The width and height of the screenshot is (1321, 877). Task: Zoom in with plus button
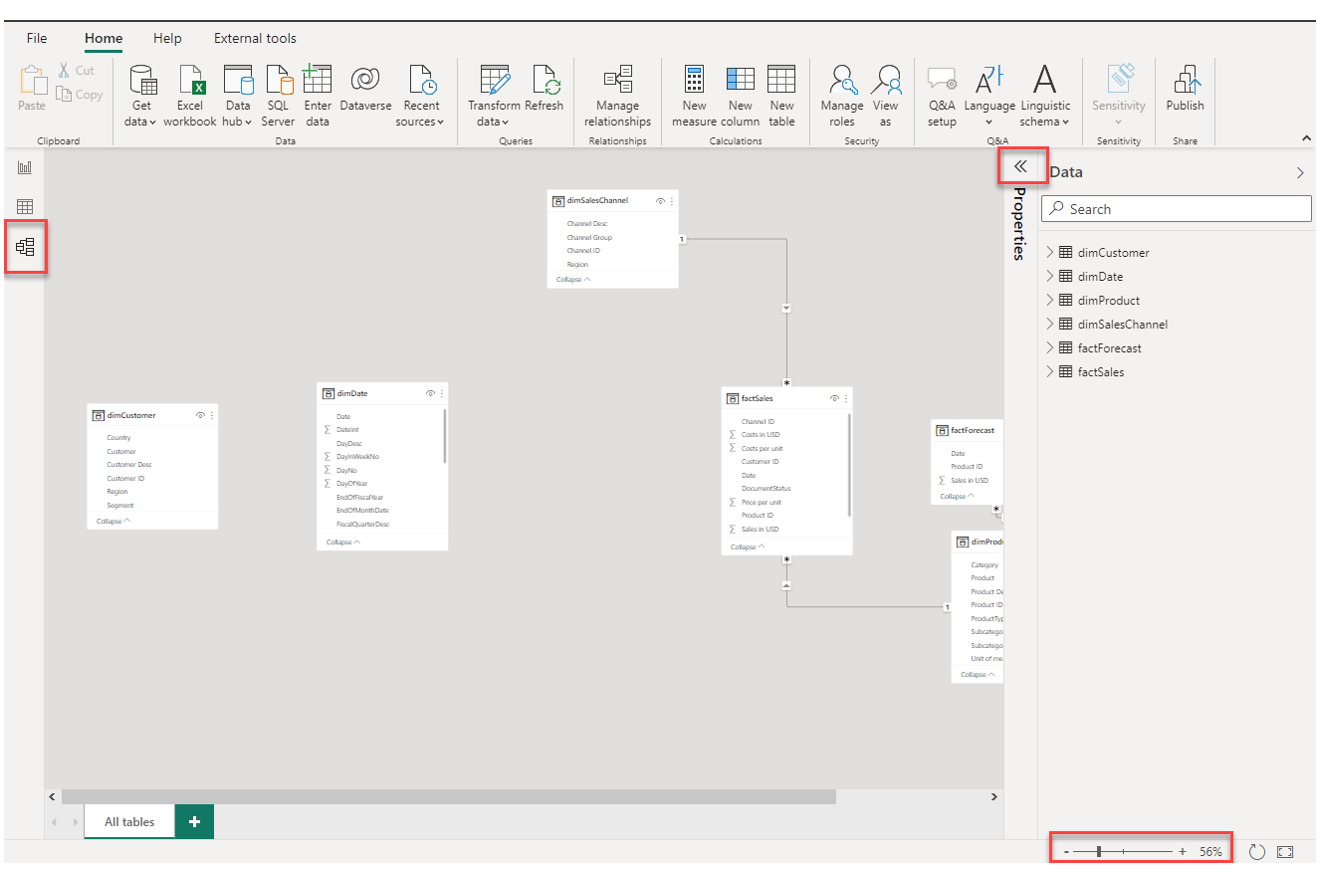(1182, 852)
